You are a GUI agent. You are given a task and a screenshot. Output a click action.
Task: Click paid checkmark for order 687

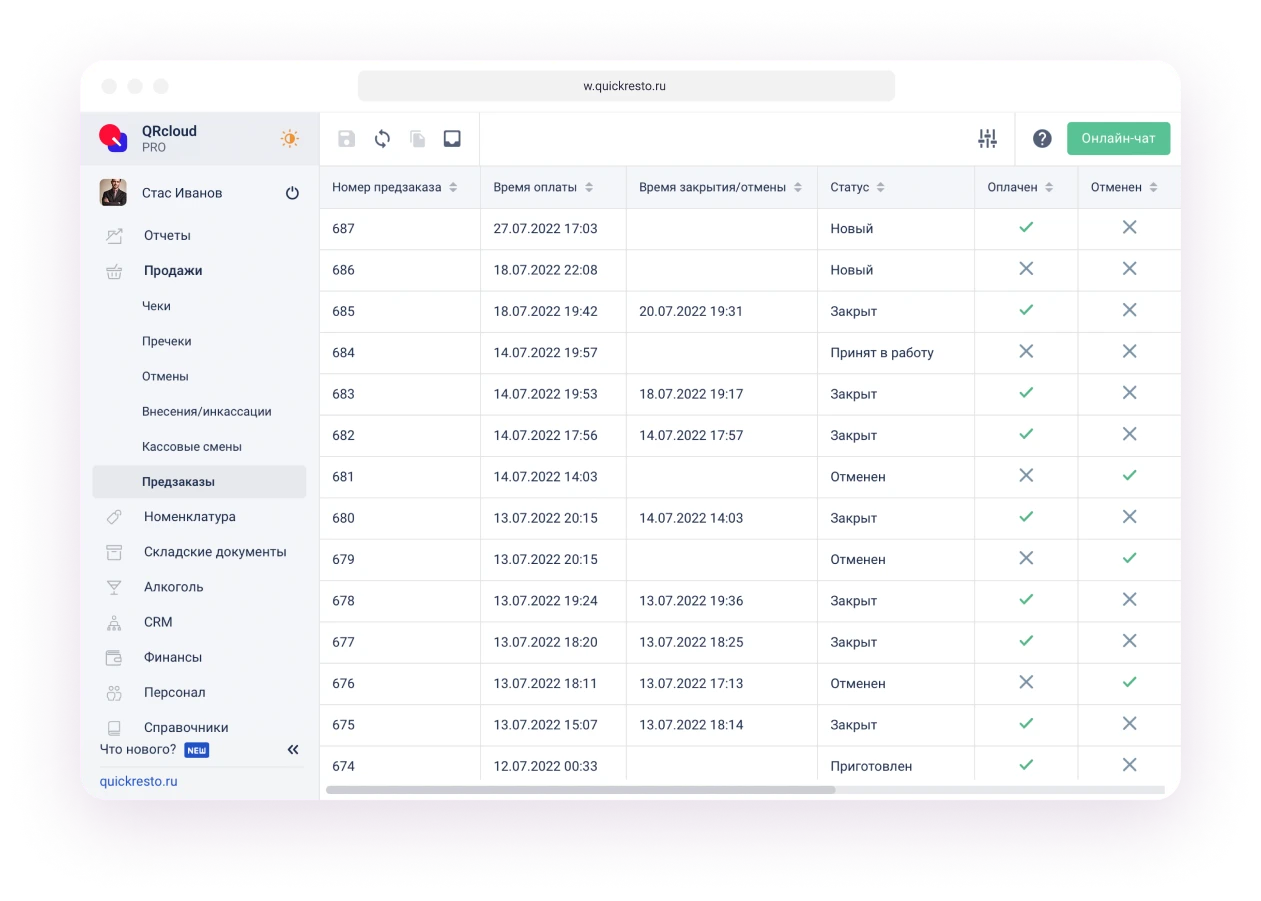[x=1025, y=228]
